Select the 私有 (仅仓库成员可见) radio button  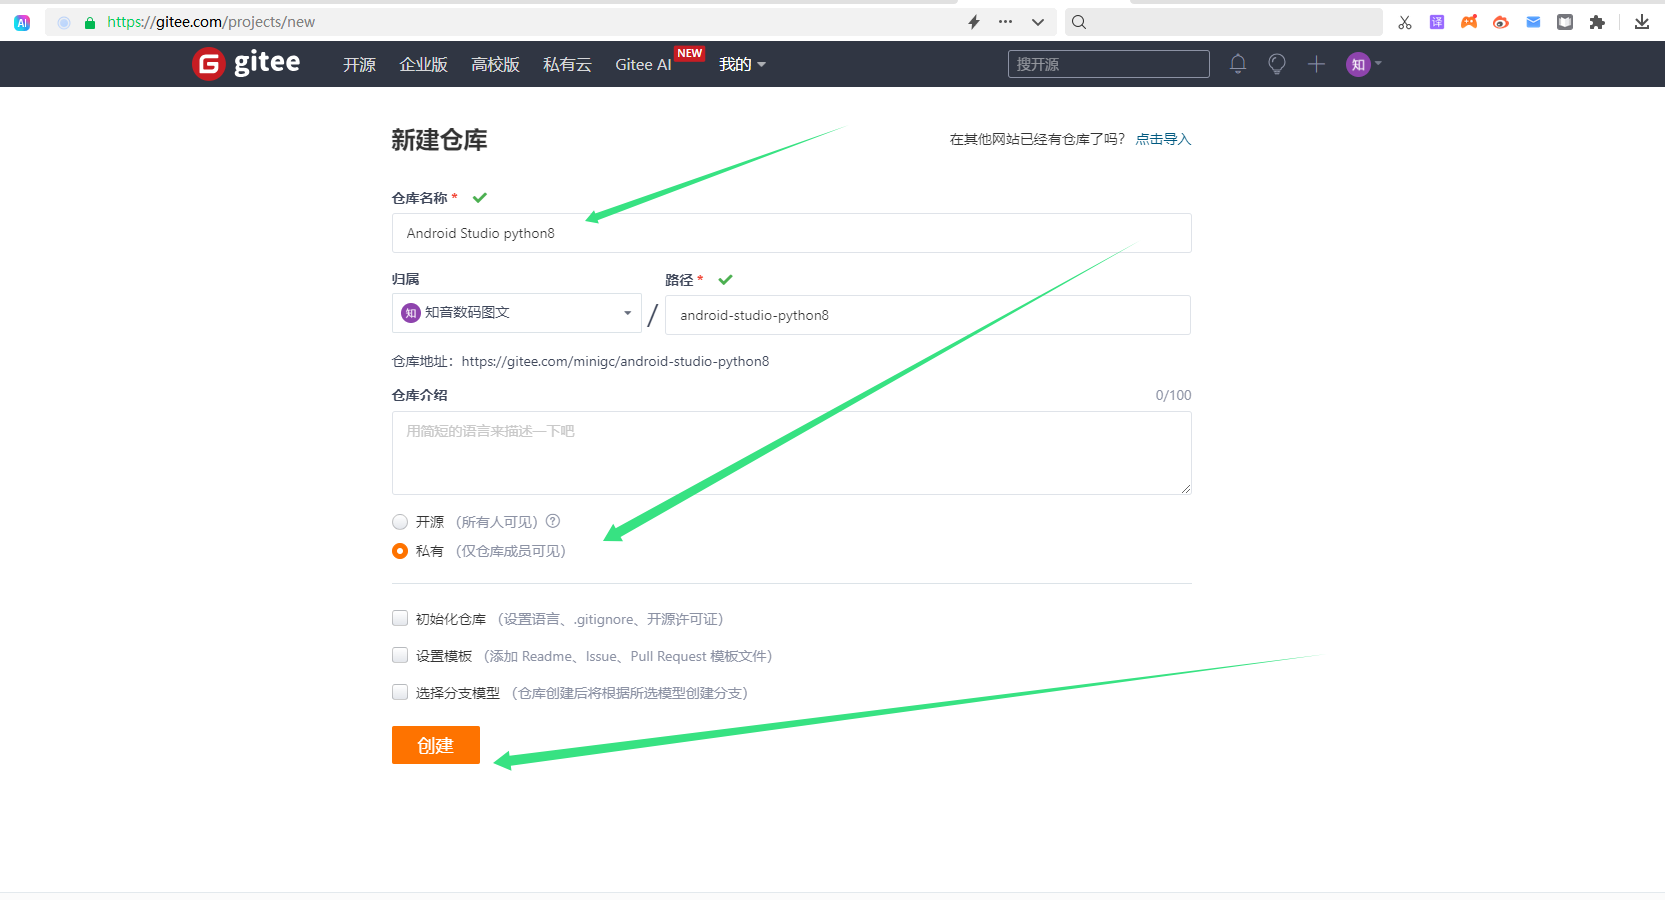[x=400, y=551]
